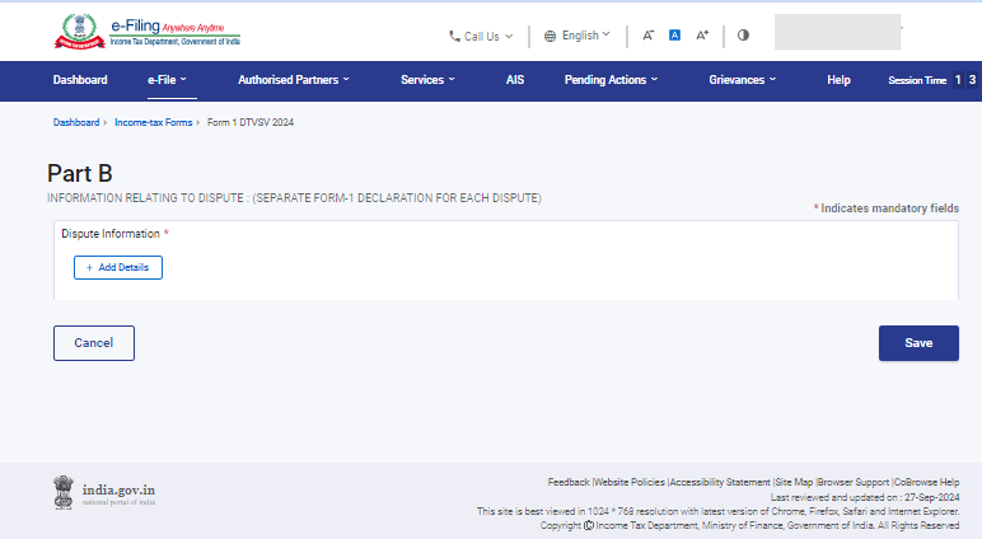Decrease font size with the A- icon
This screenshot has width=982, height=539.
pos(648,35)
